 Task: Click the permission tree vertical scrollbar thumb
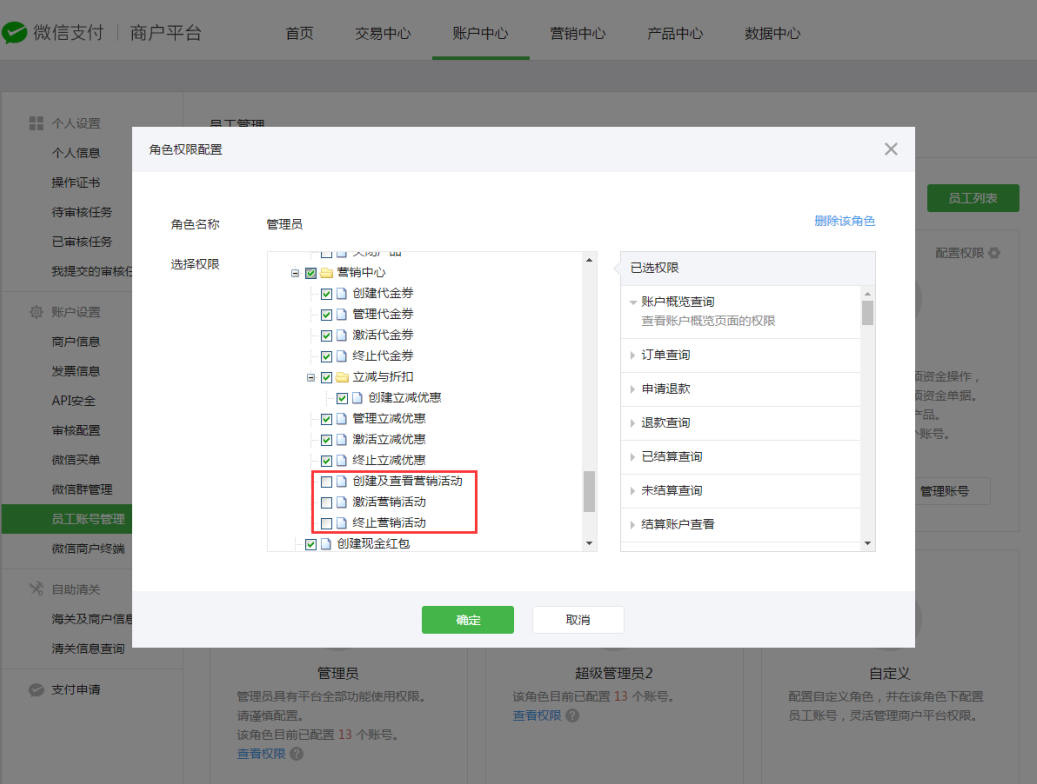(x=589, y=490)
